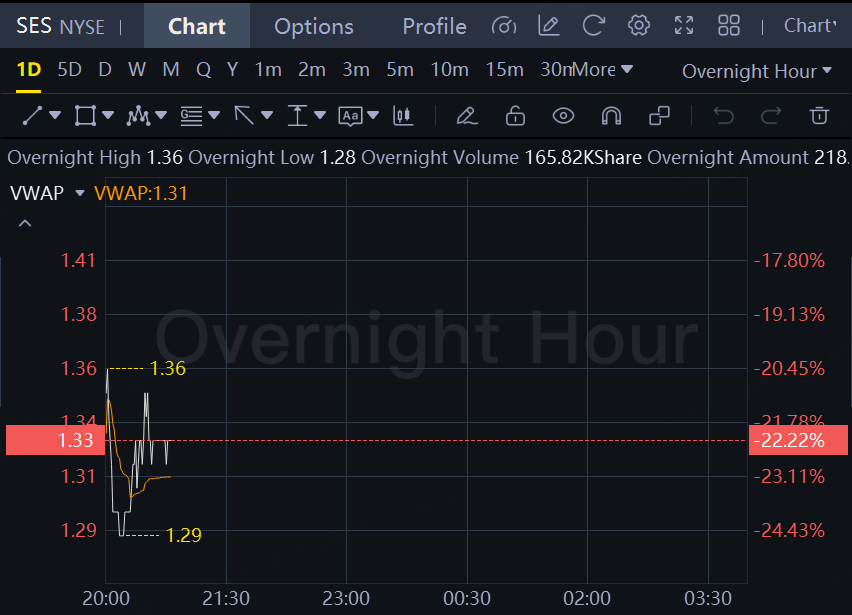Click the Overnight Volume 165.82KShare text
Screen dimensions: 852x615
(501, 158)
